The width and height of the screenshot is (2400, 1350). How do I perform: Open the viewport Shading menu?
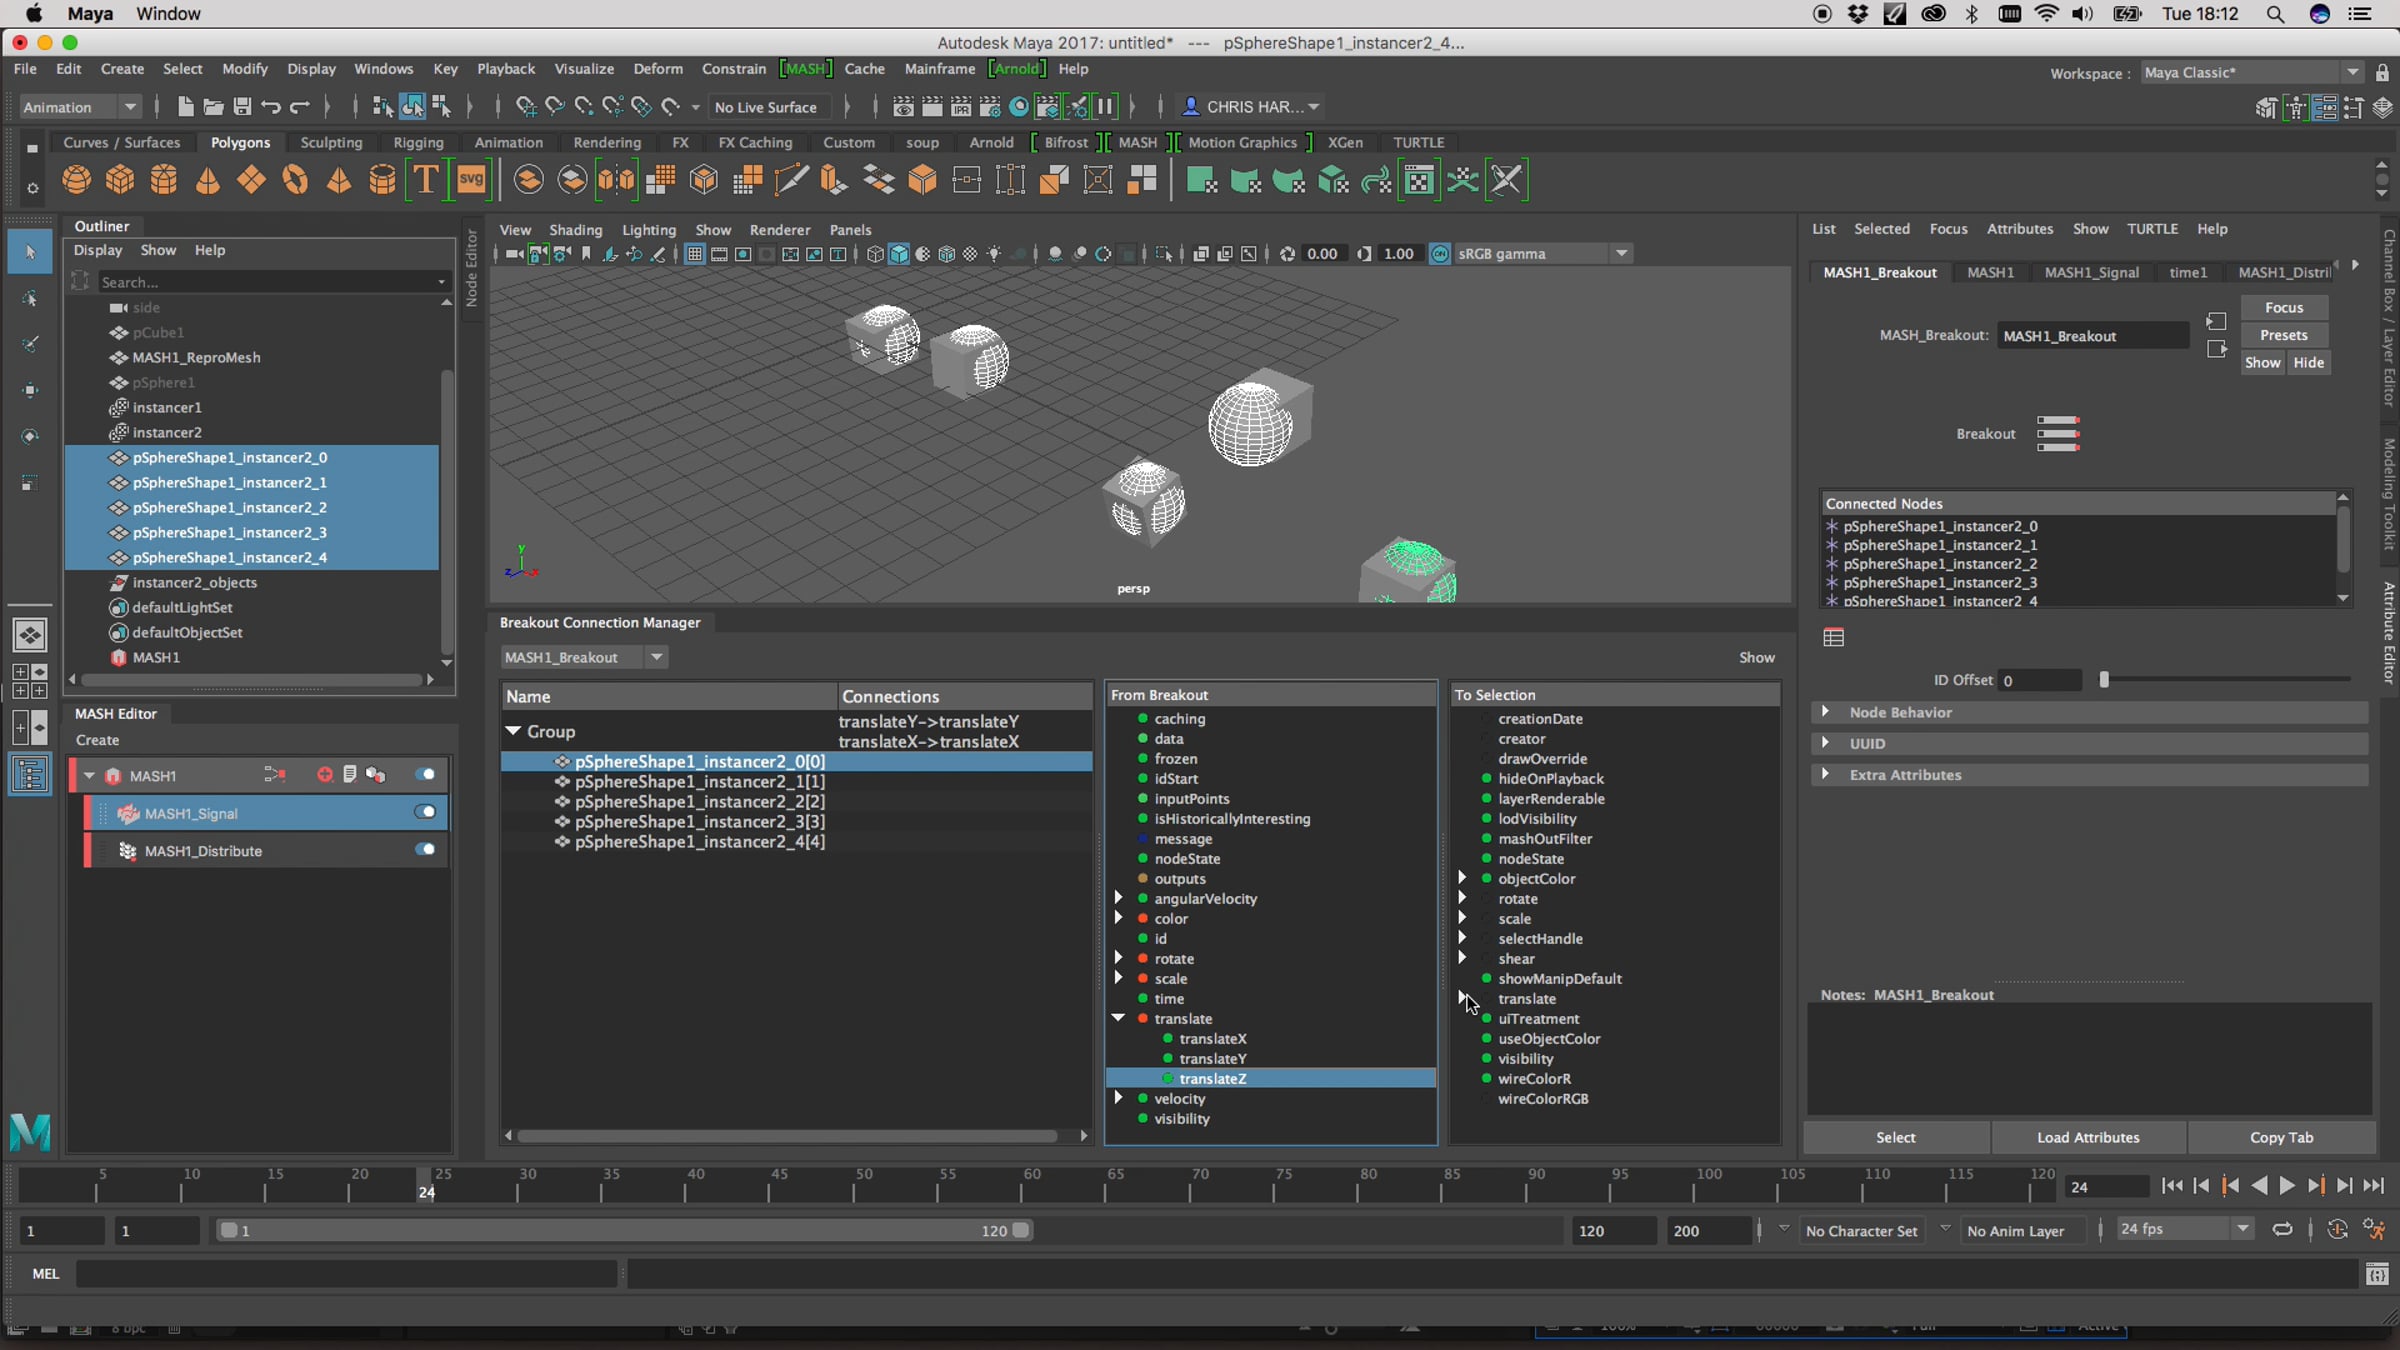click(576, 230)
